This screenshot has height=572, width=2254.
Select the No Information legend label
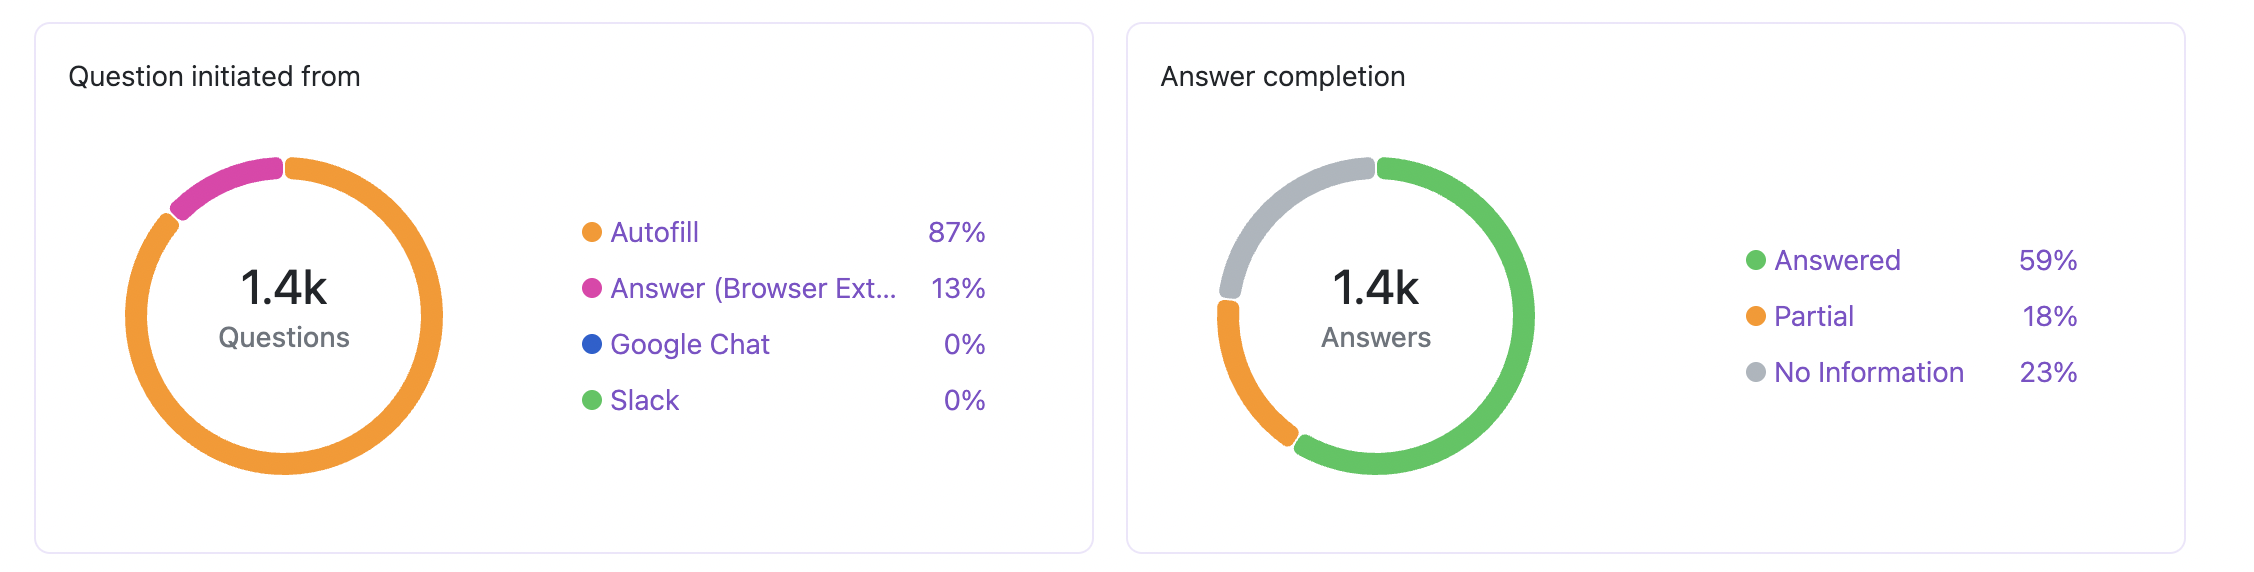point(1868,372)
